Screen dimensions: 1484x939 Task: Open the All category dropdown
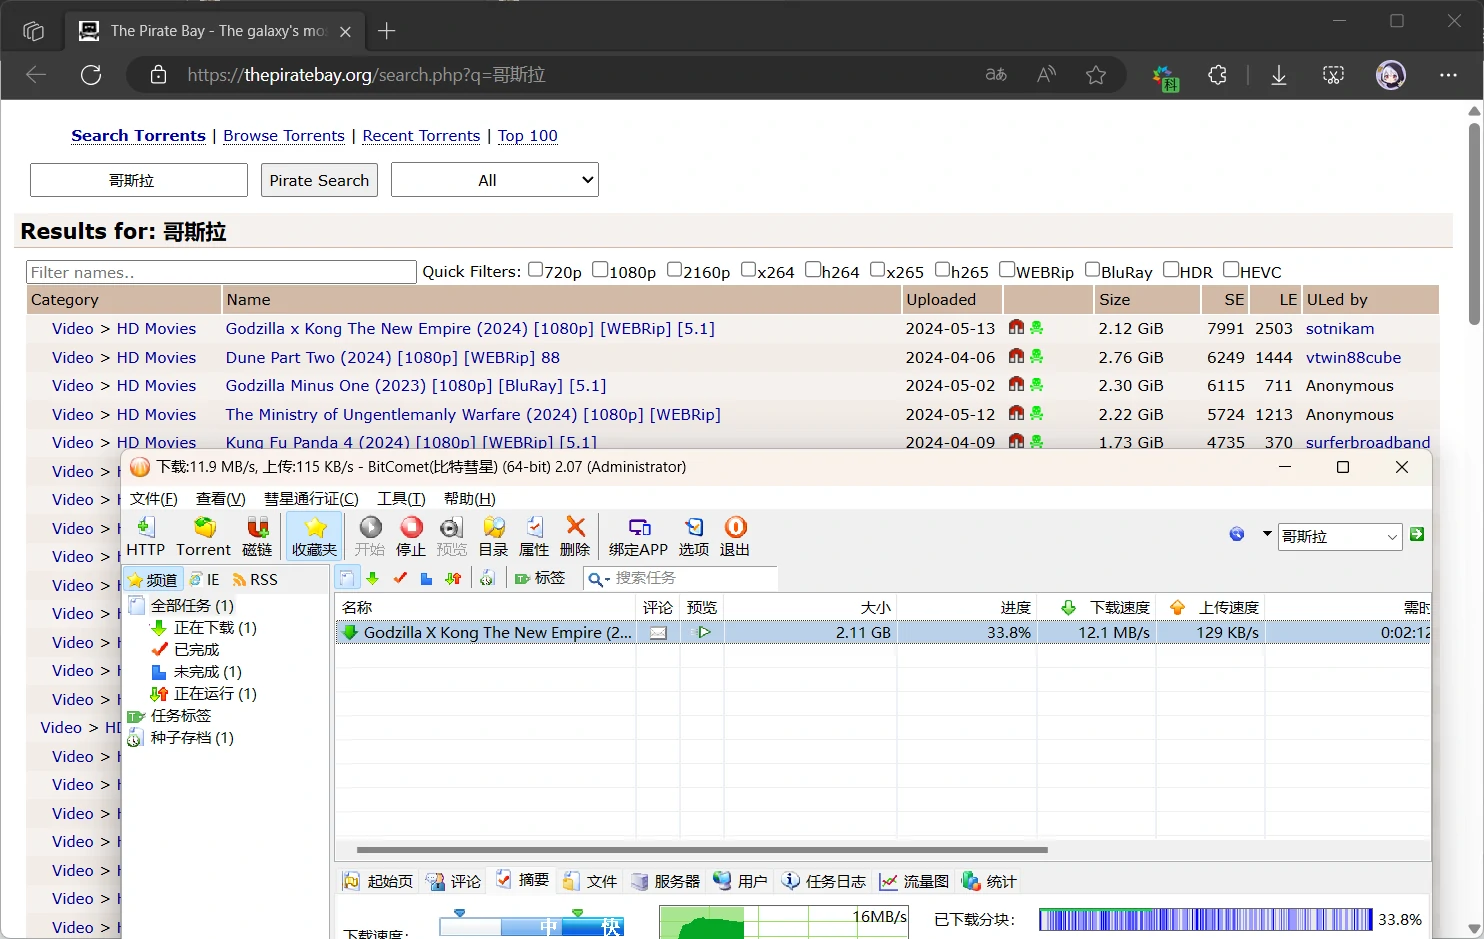[x=495, y=180]
